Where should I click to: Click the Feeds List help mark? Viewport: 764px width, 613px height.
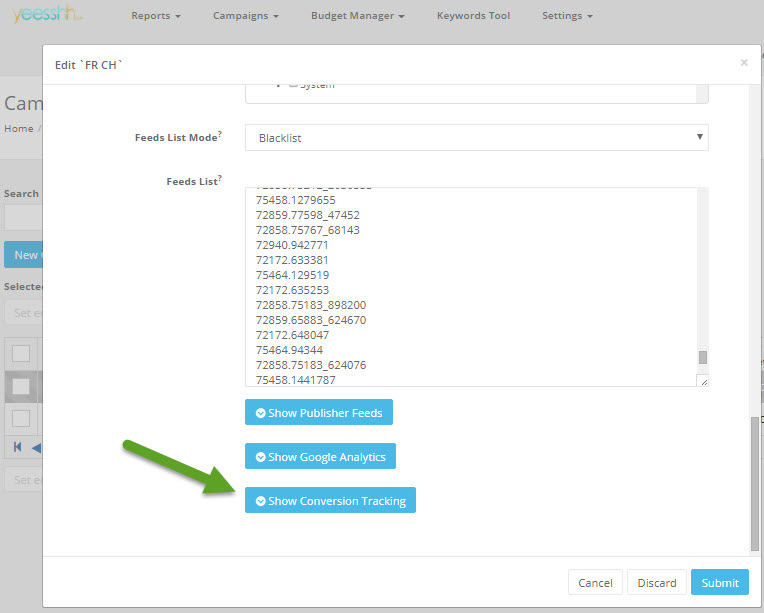220,177
